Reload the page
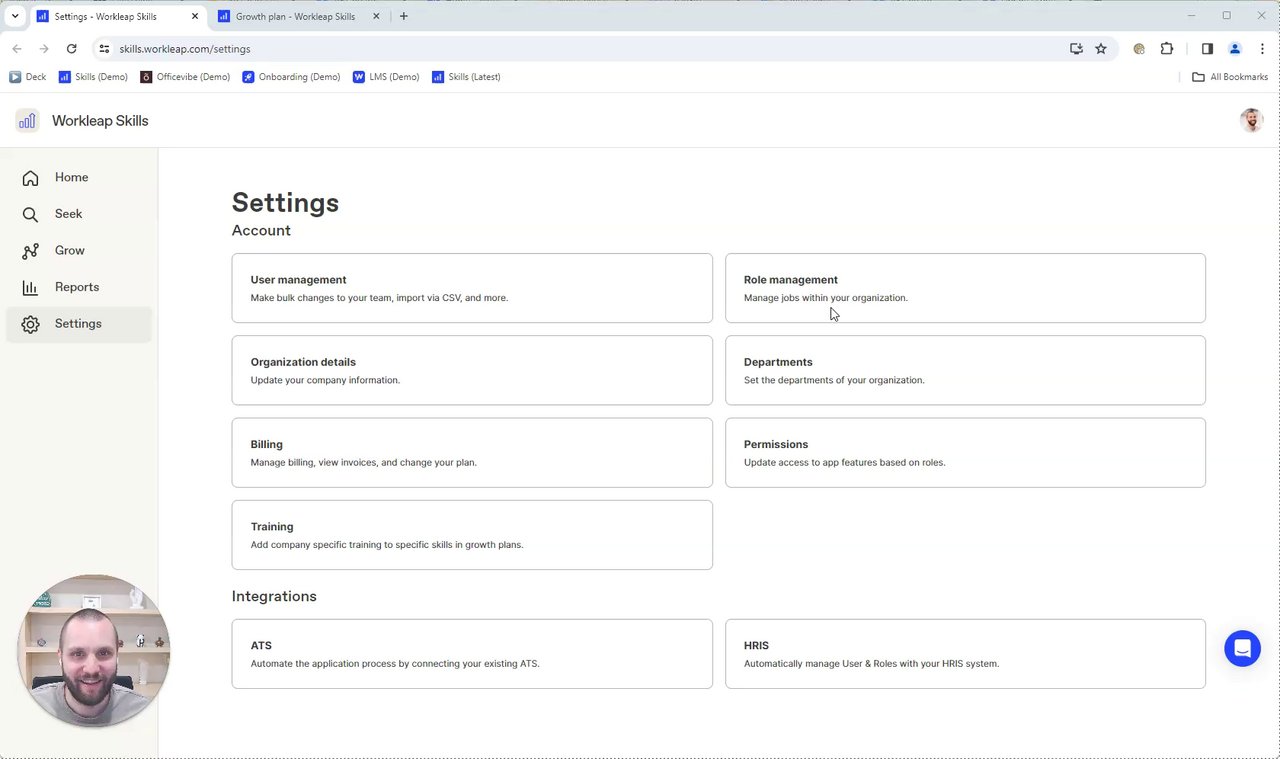 tap(71, 49)
